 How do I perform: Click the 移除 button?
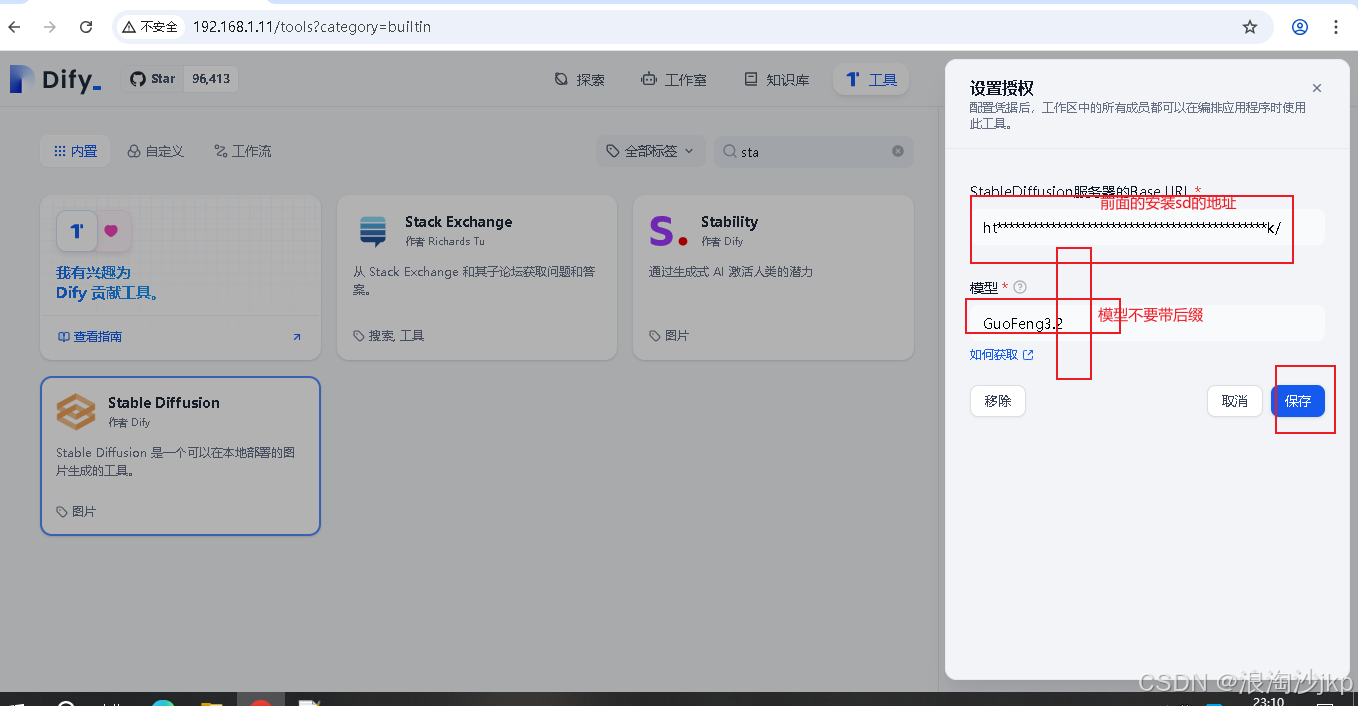click(998, 401)
